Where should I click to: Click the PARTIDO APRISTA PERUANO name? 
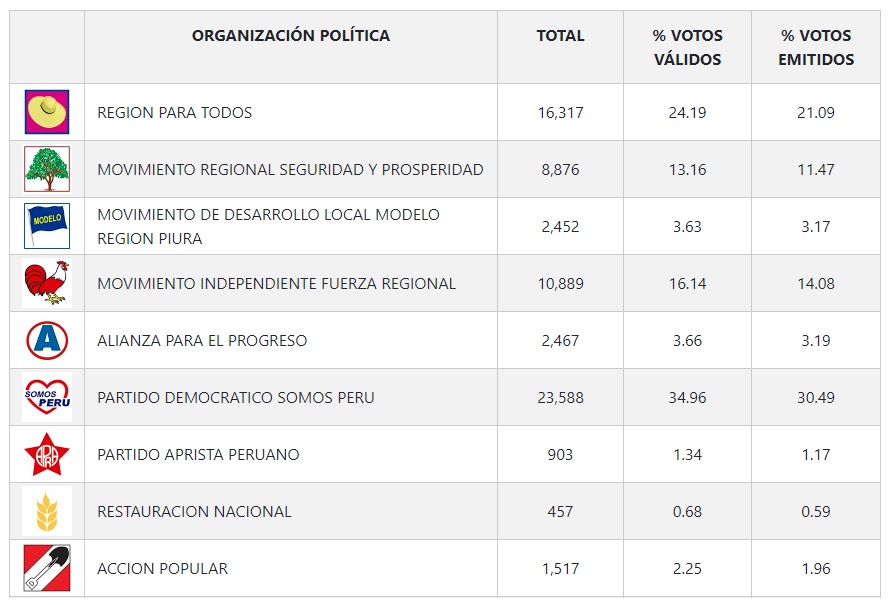pos(198,455)
